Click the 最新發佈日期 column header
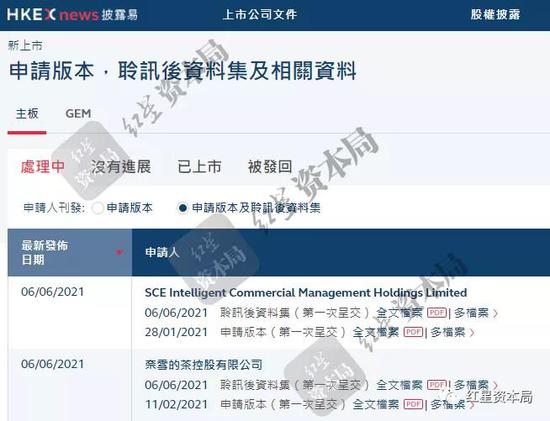The height and width of the screenshot is (421, 550). (70, 252)
